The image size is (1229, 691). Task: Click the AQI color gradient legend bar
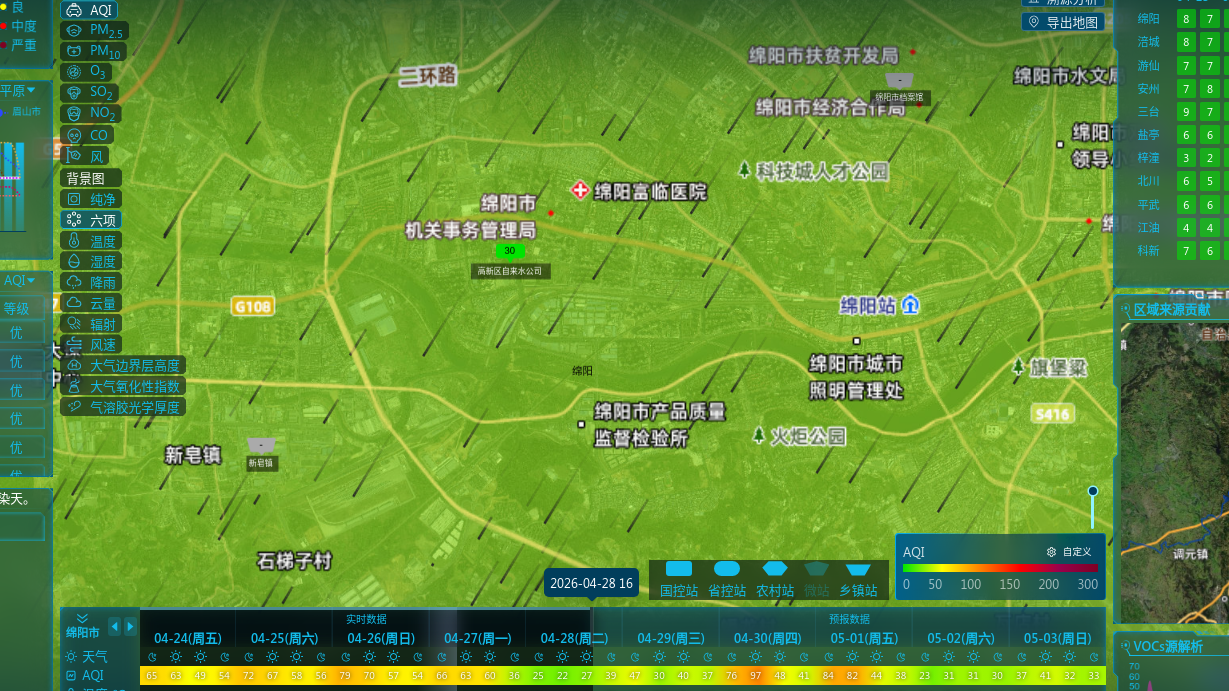(1000, 568)
